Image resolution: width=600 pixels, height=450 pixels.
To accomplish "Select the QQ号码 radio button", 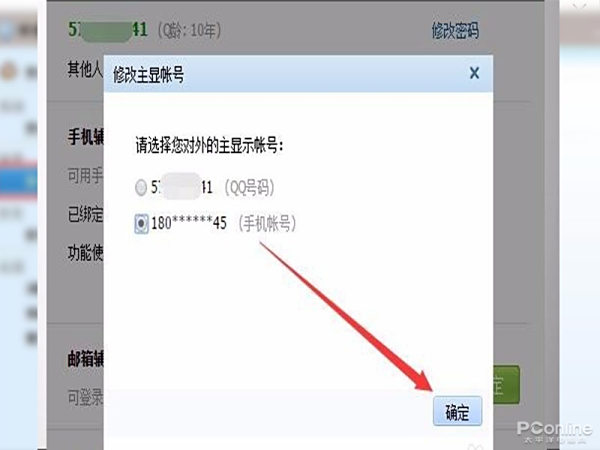I will pyautogui.click(x=141, y=188).
